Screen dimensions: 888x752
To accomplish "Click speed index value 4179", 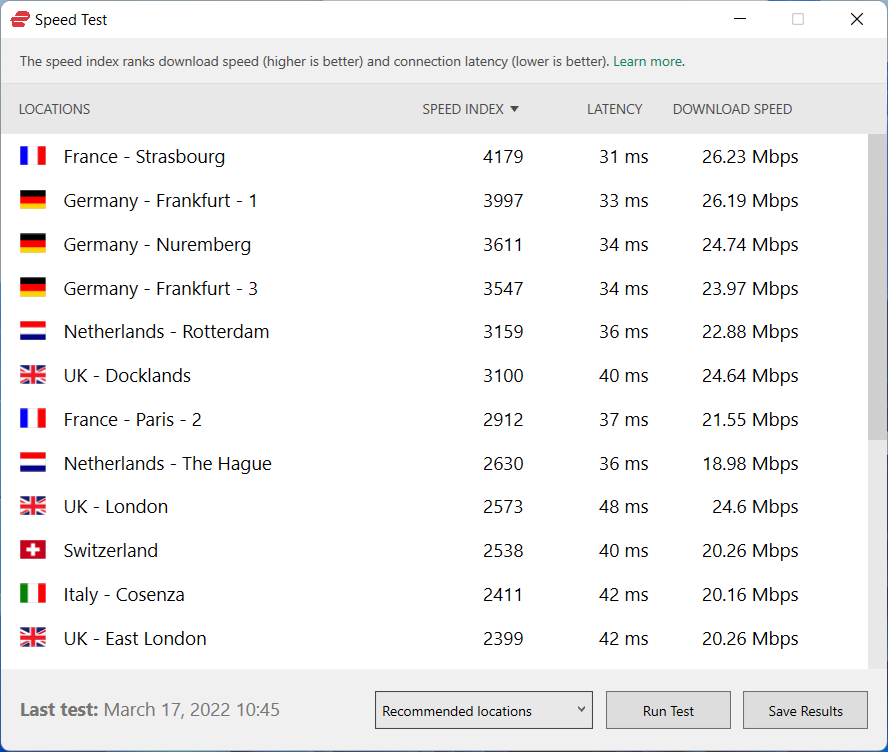I will (503, 156).
